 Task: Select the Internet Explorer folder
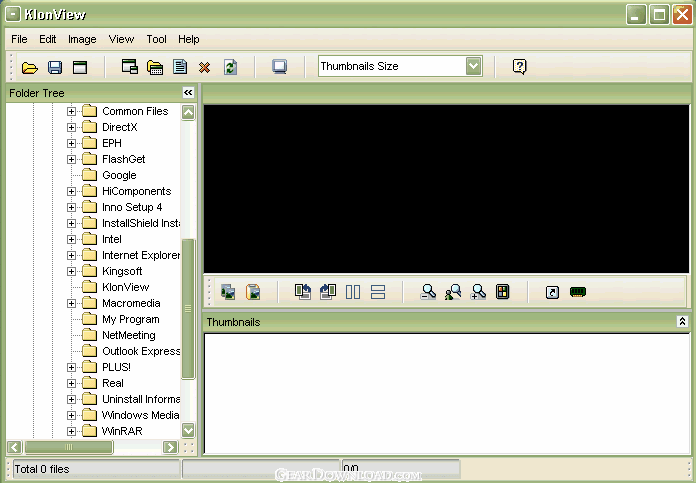(141, 255)
